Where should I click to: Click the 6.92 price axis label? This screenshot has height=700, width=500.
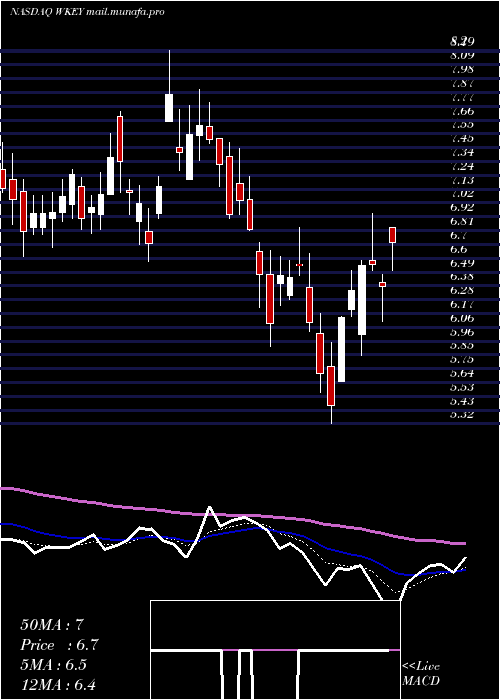pos(462,207)
